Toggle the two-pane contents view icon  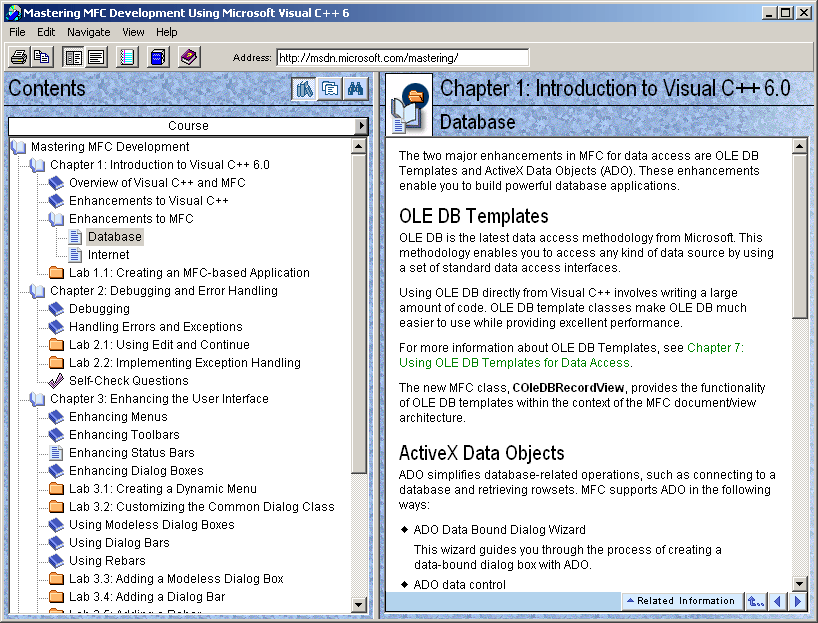coord(73,57)
